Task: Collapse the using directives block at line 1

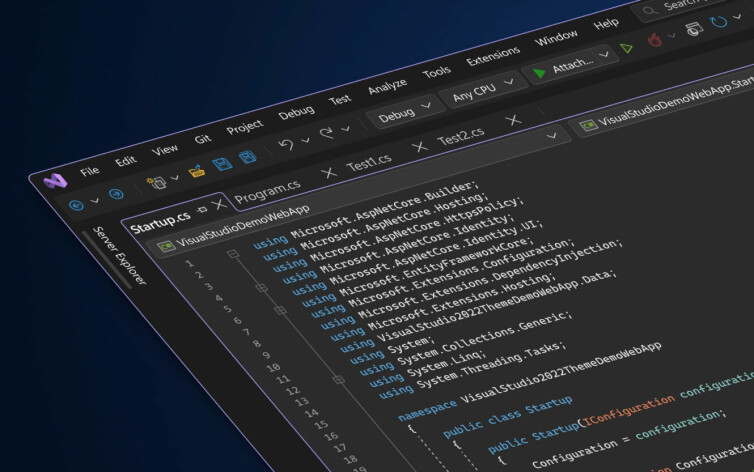Action: pyautogui.click(x=233, y=254)
